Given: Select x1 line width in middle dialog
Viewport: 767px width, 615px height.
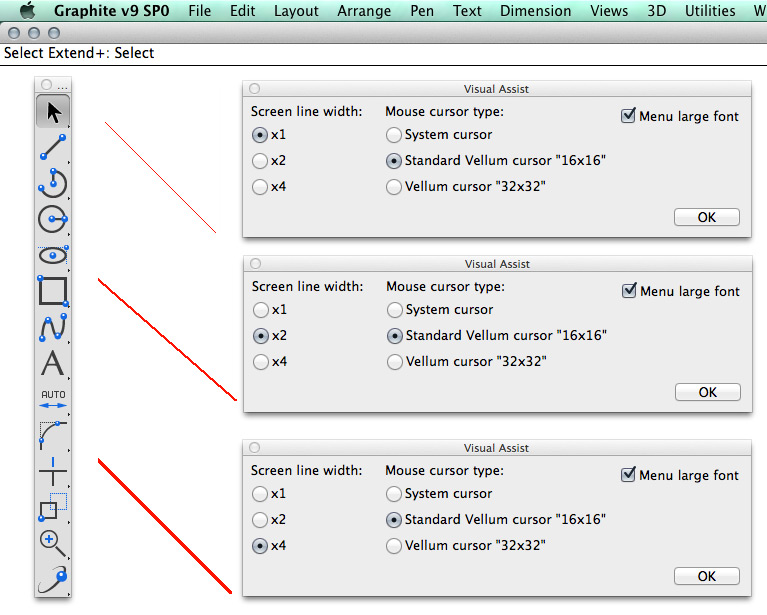Looking at the screenshot, I should tap(270, 310).
